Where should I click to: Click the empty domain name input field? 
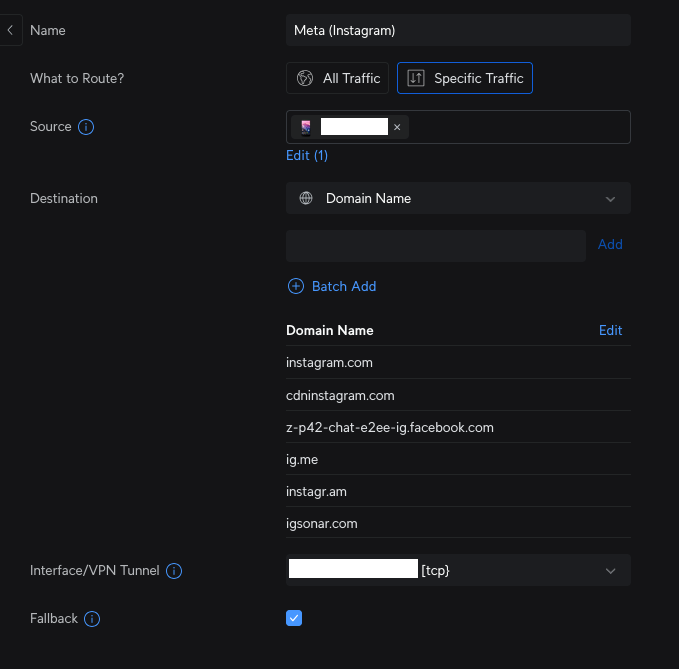coord(435,246)
